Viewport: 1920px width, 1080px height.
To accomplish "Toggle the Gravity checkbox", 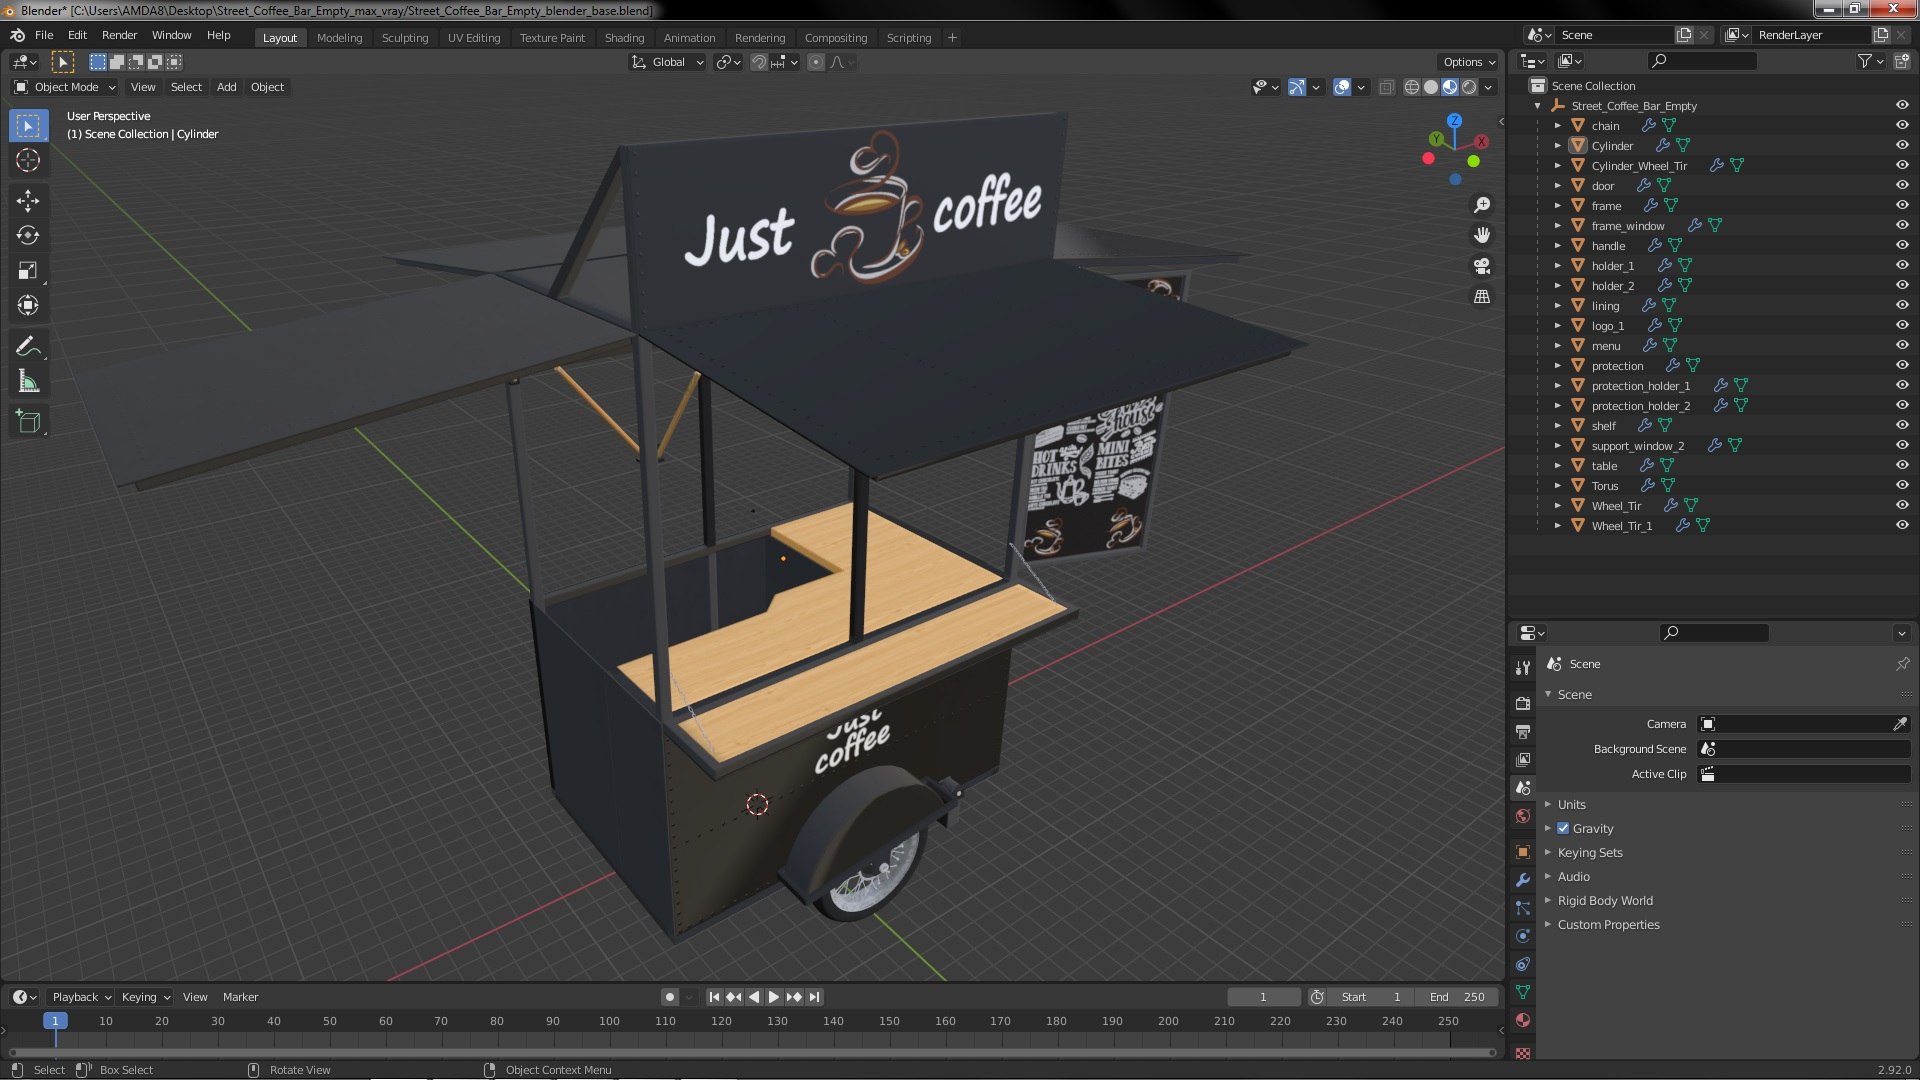I will pos(1563,828).
